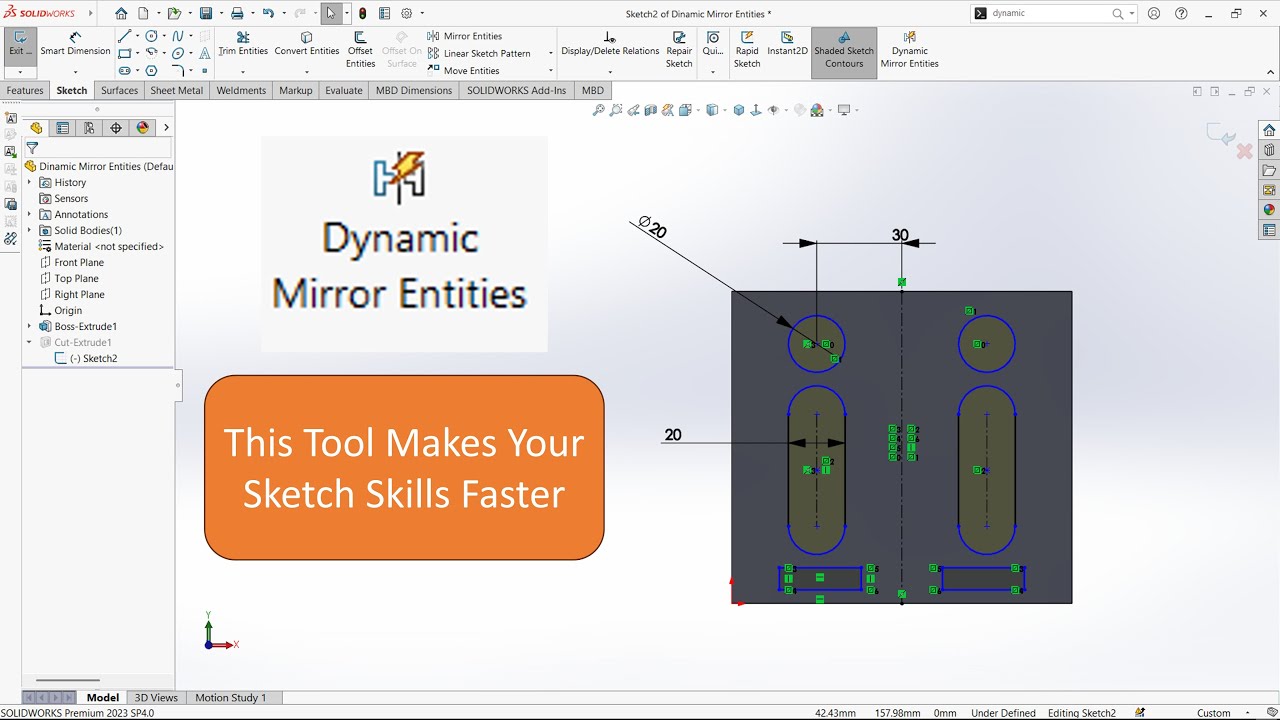Image resolution: width=1280 pixels, height=720 pixels.
Task: Select Sketch2 in the feature tree
Action: point(86,359)
